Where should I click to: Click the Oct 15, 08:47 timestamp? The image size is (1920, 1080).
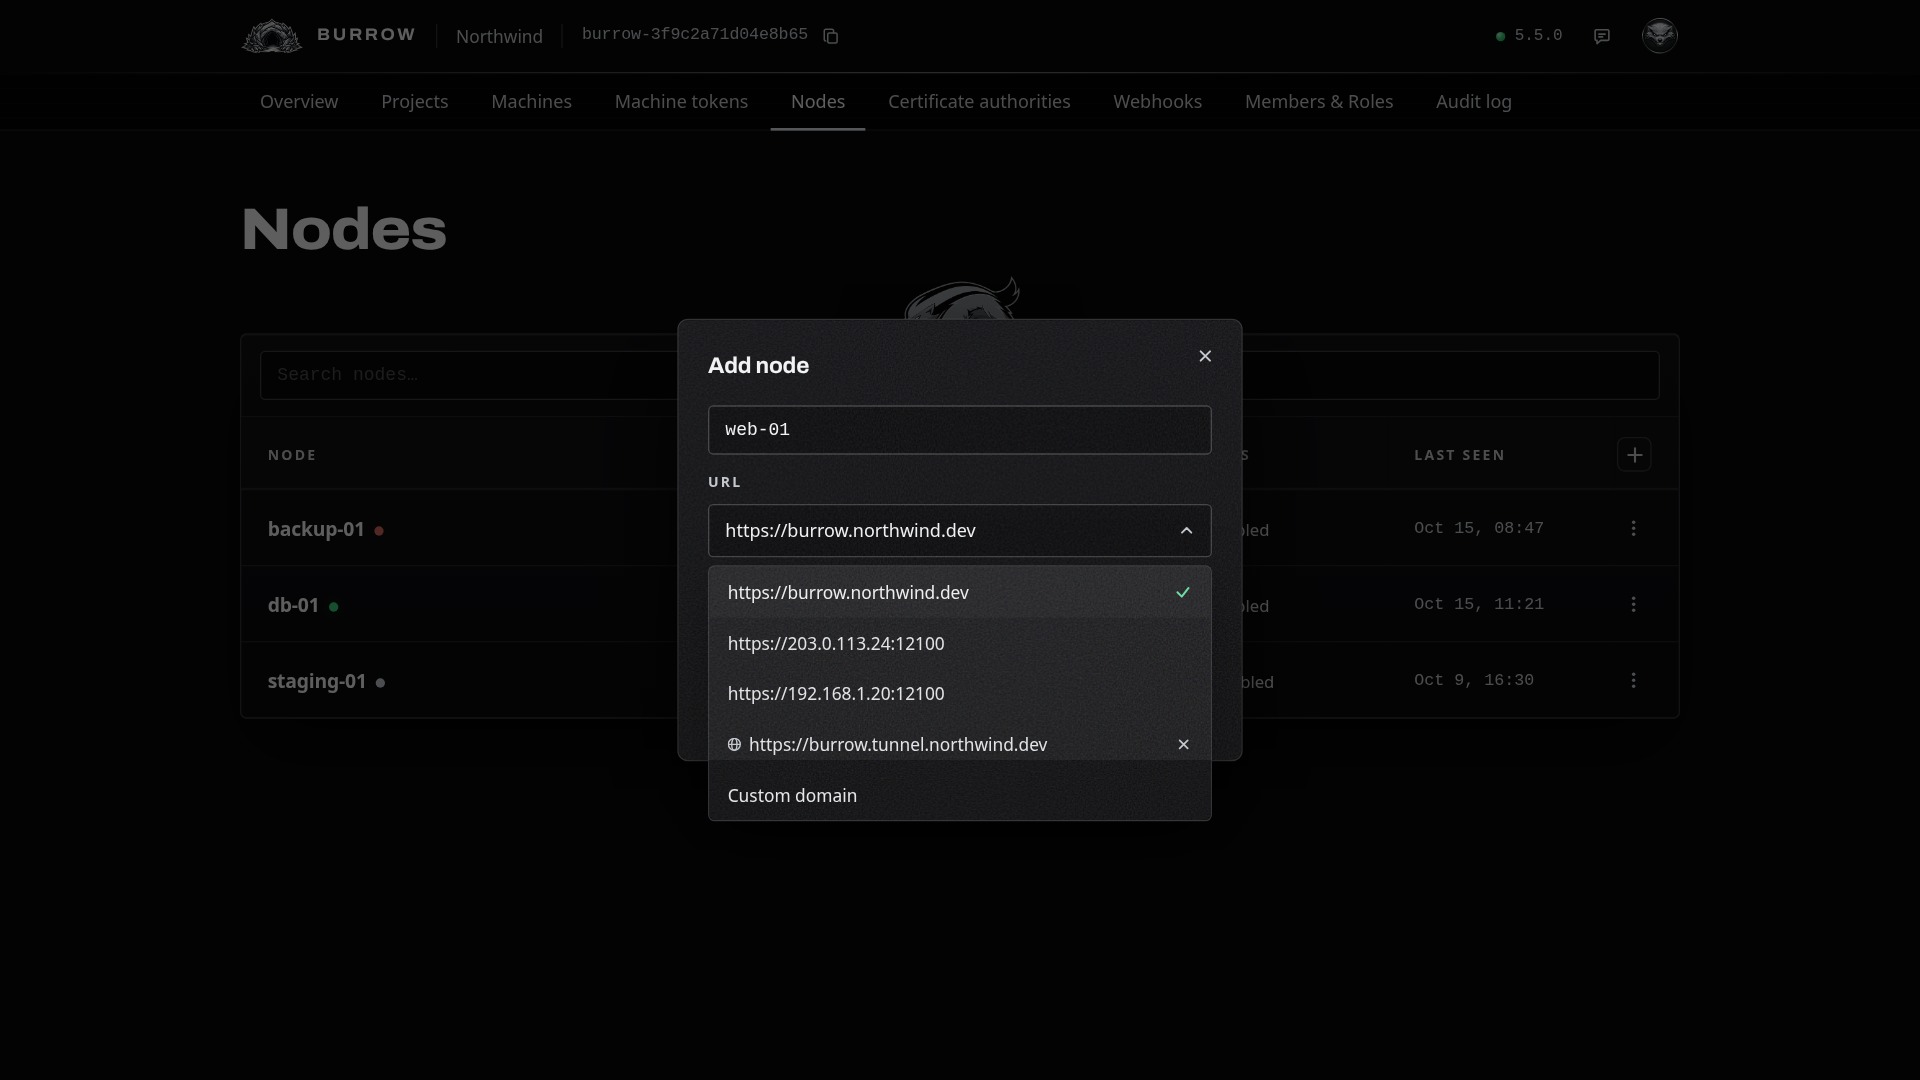[1479, 528]
